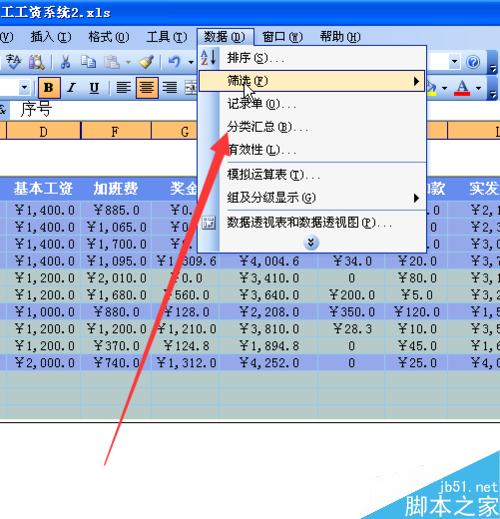The image size is (500, 519).
Task: Expand the standard toolbar options
Action: pyautogui.click(x=493, y=62)
